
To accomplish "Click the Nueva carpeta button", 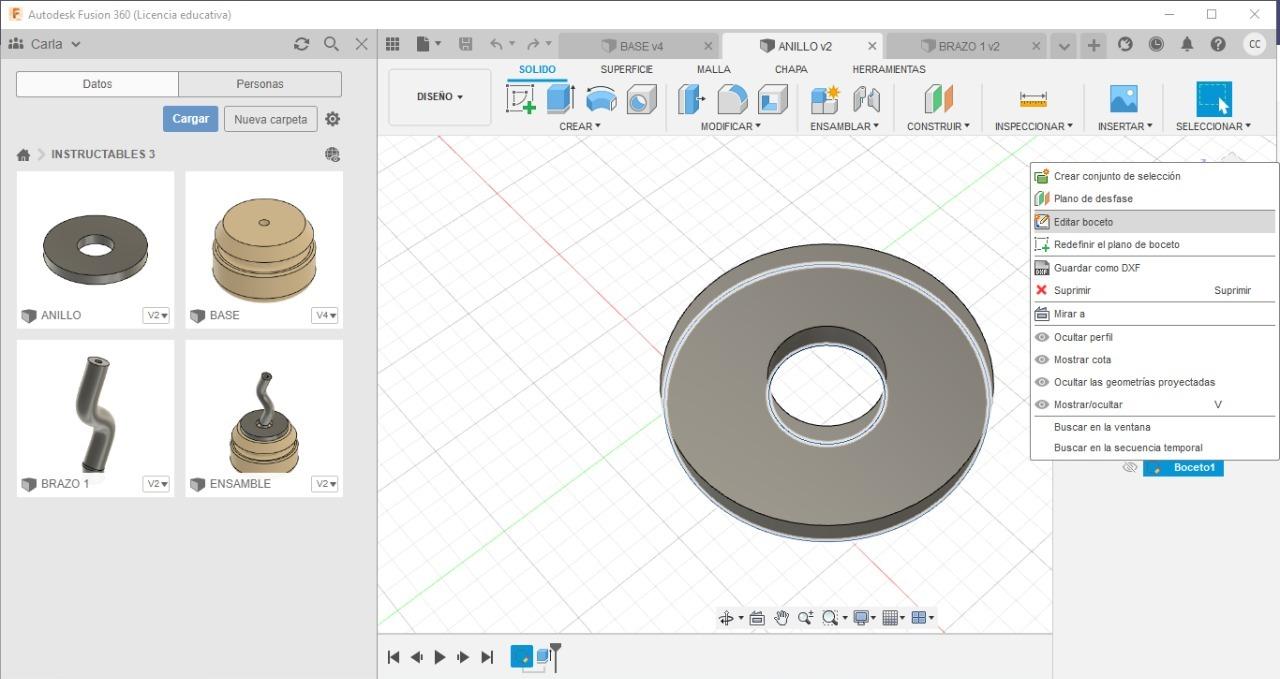I will tap(270, 119).
